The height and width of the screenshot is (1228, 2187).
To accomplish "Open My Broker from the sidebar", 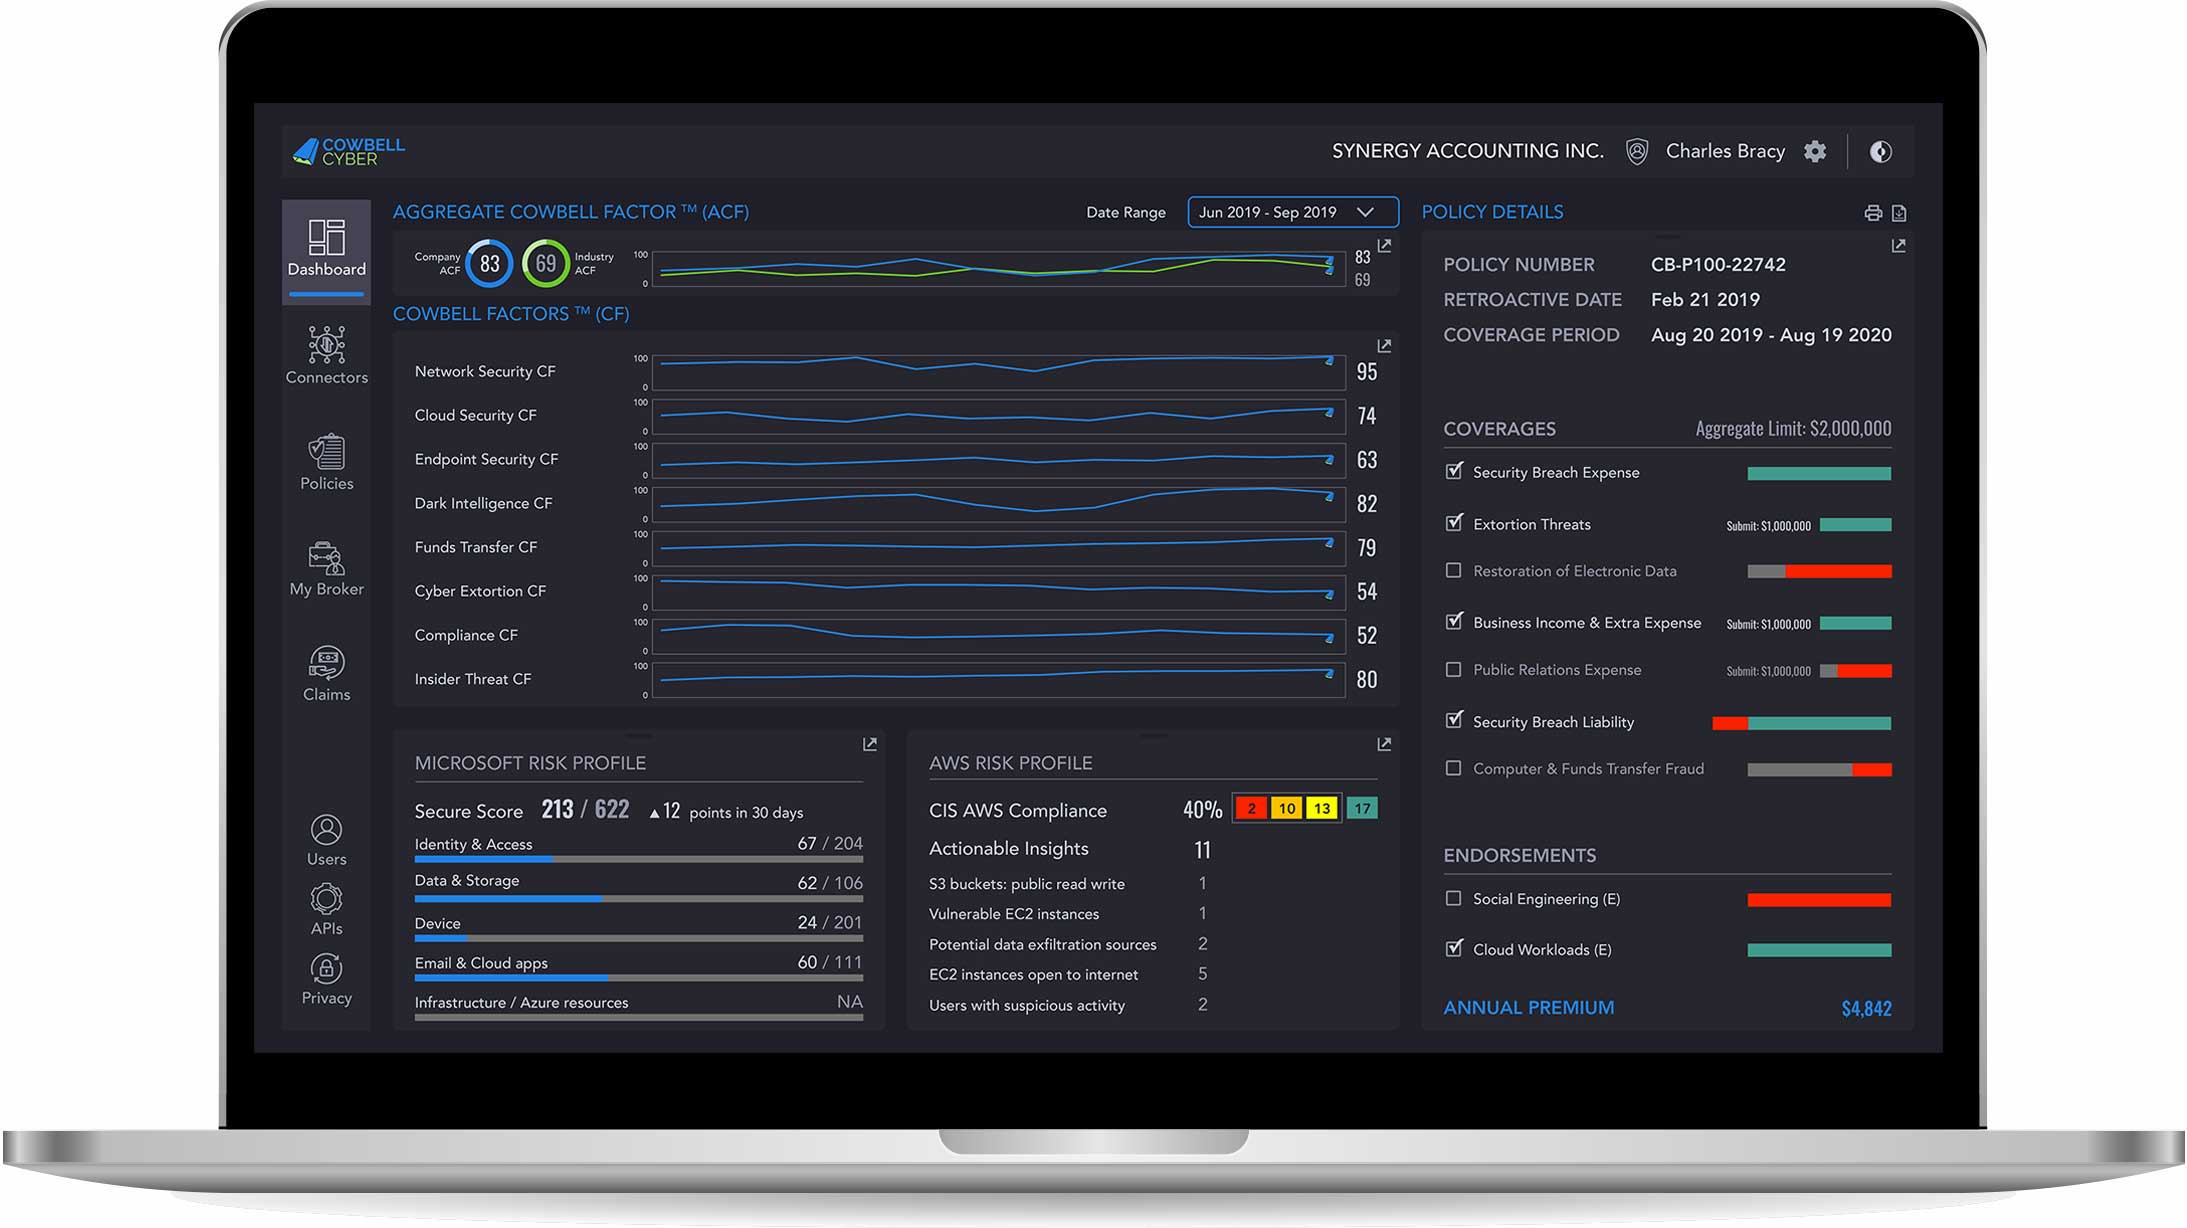I will (326, 568).
